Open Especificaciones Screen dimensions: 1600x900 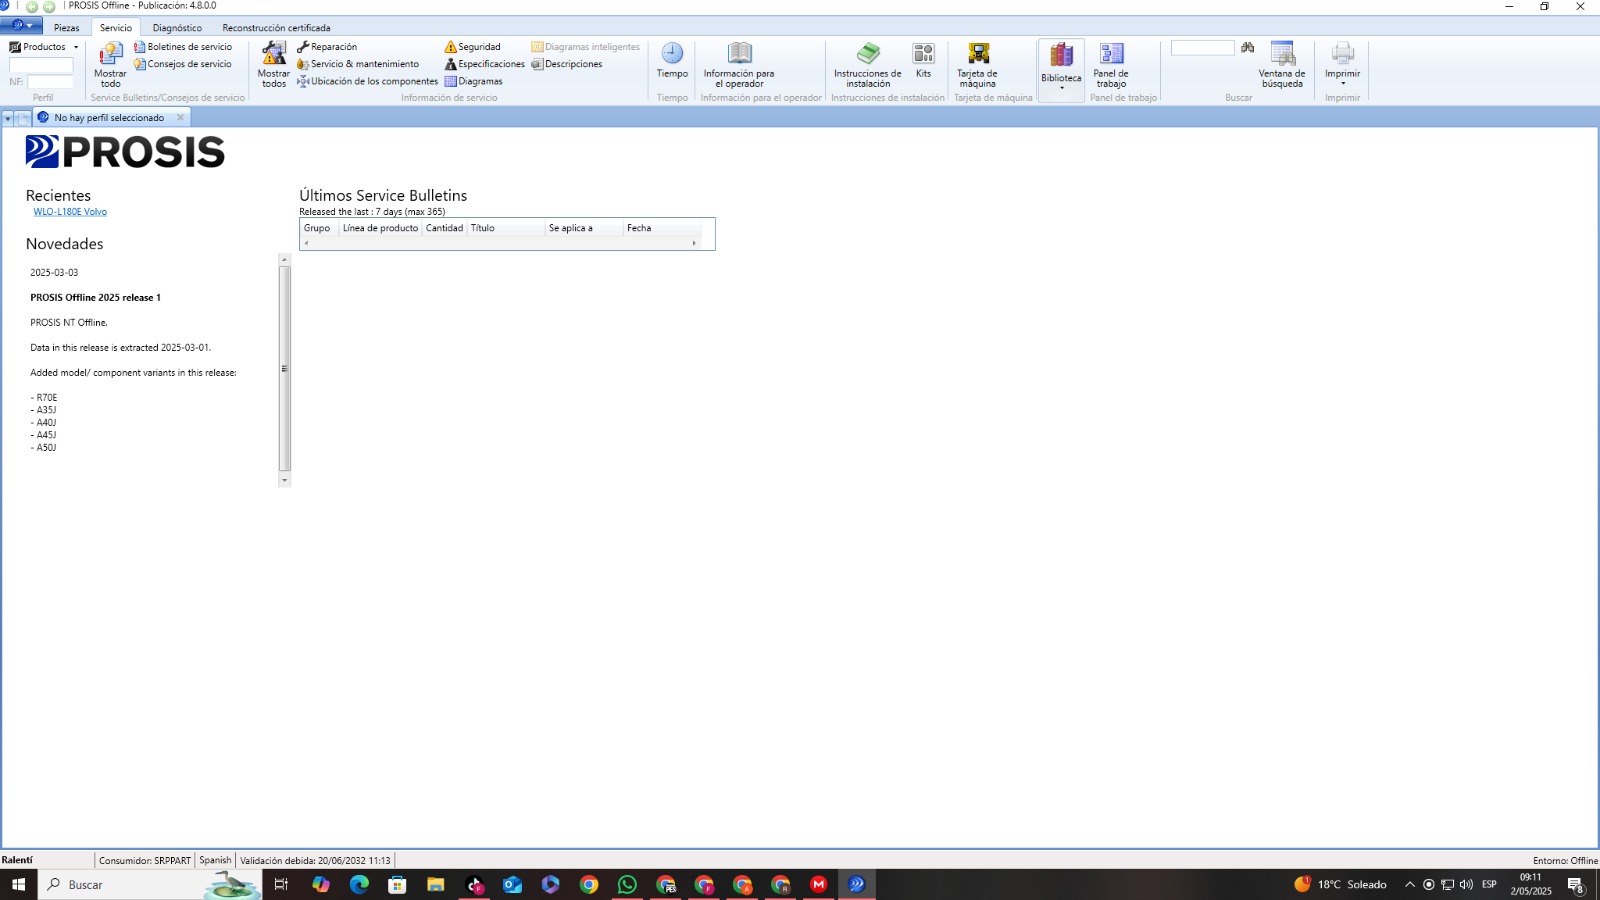[485, 64]
